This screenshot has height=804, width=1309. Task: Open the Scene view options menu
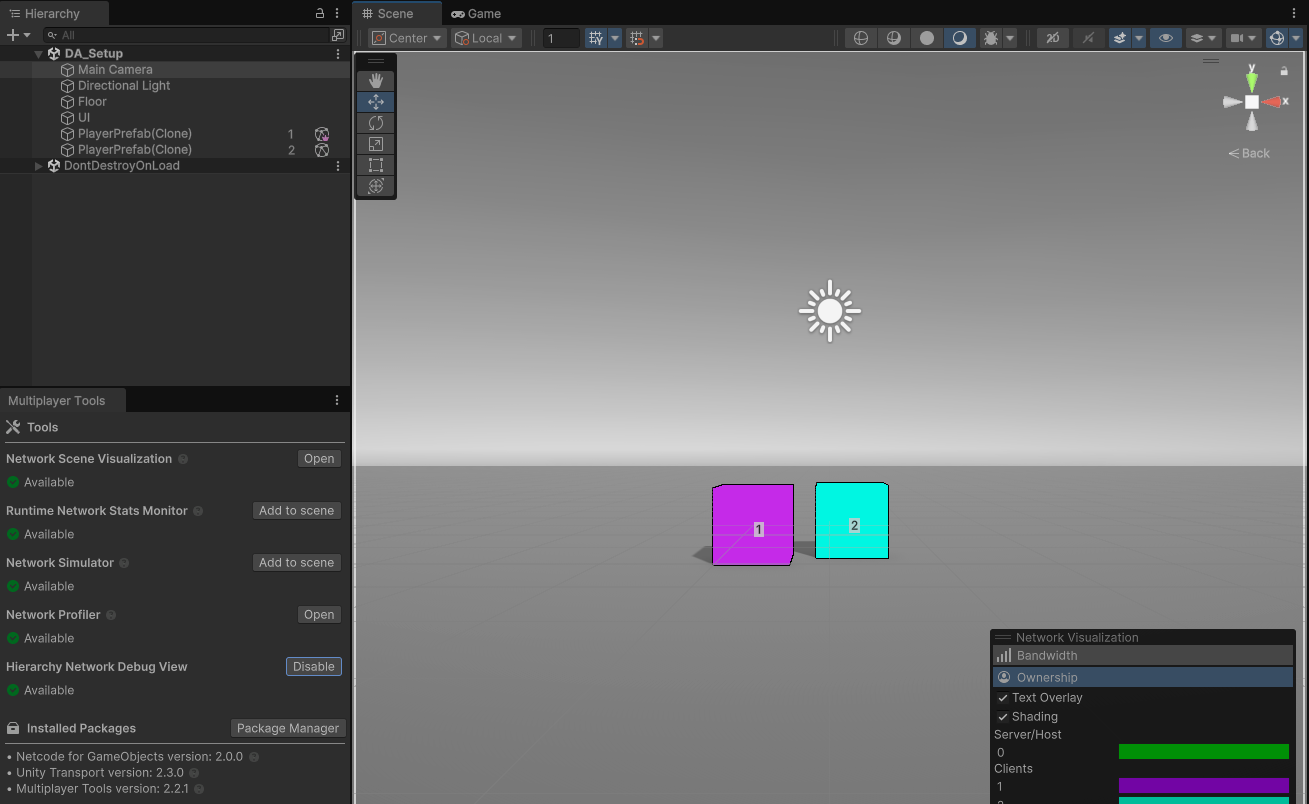(1296, 13)
